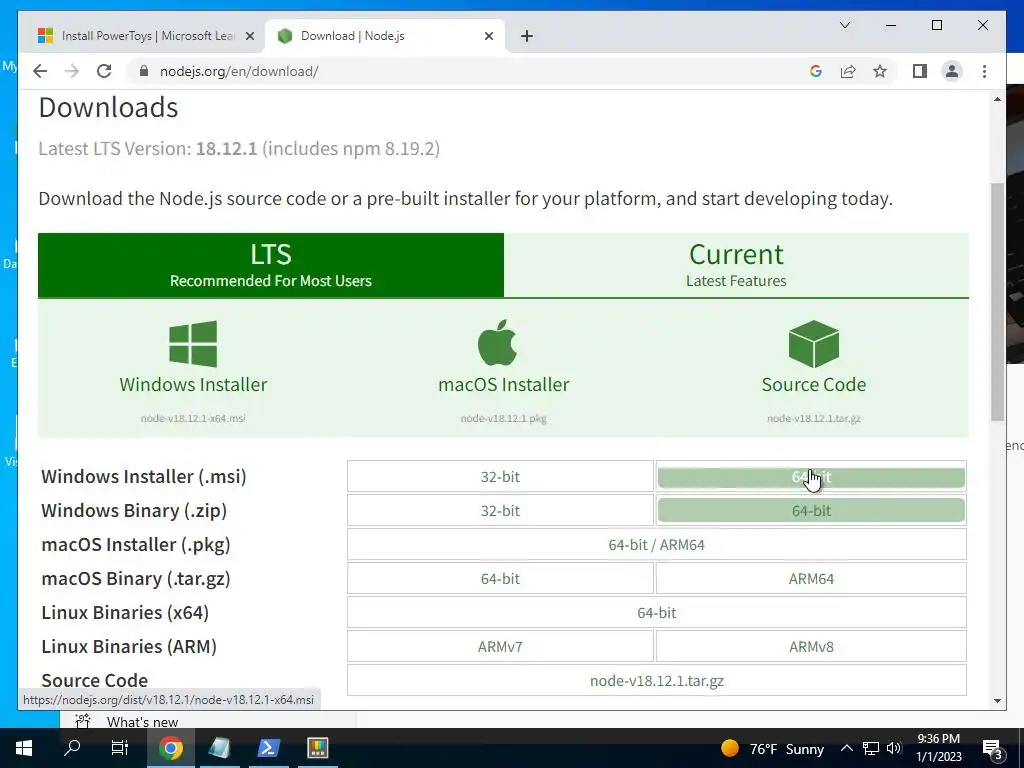This screenshot has width=1024, height=768.
Task: Click the network tray icon
Action: 871,748
